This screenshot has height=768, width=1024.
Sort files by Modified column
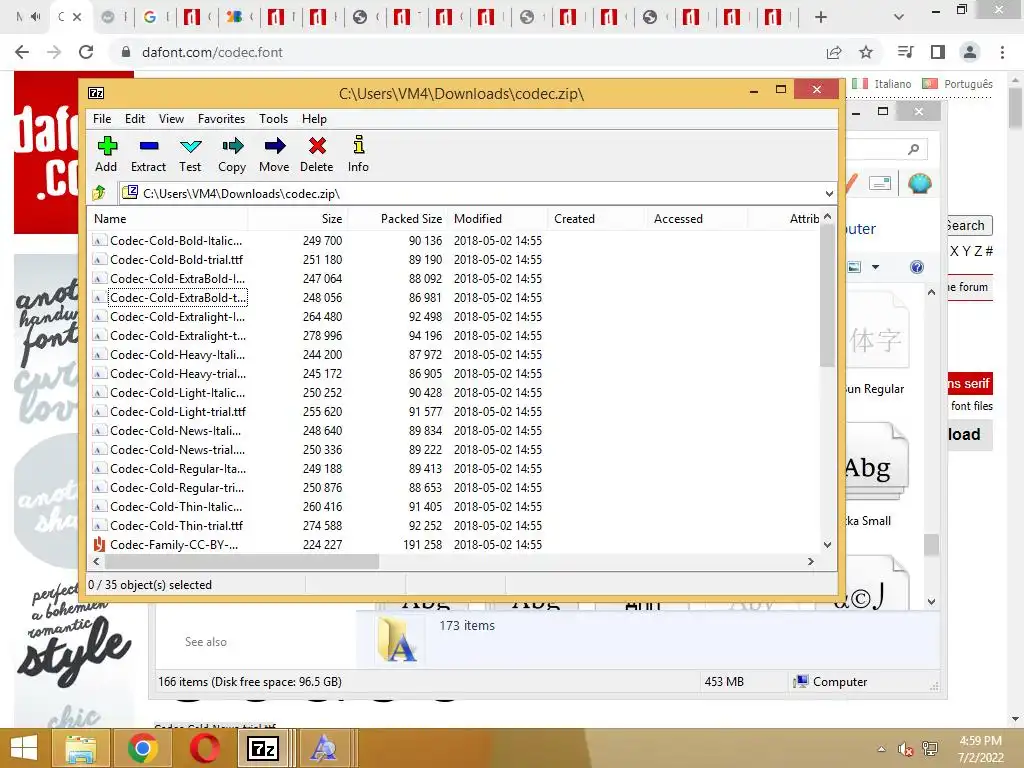click(498, 219)
